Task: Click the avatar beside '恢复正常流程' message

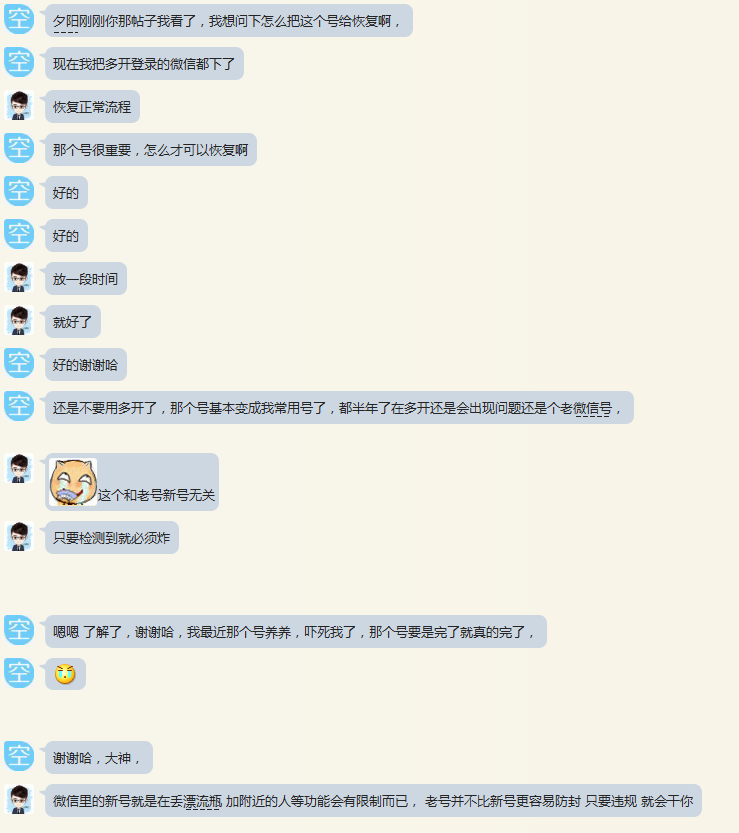Action: (19, 105)
